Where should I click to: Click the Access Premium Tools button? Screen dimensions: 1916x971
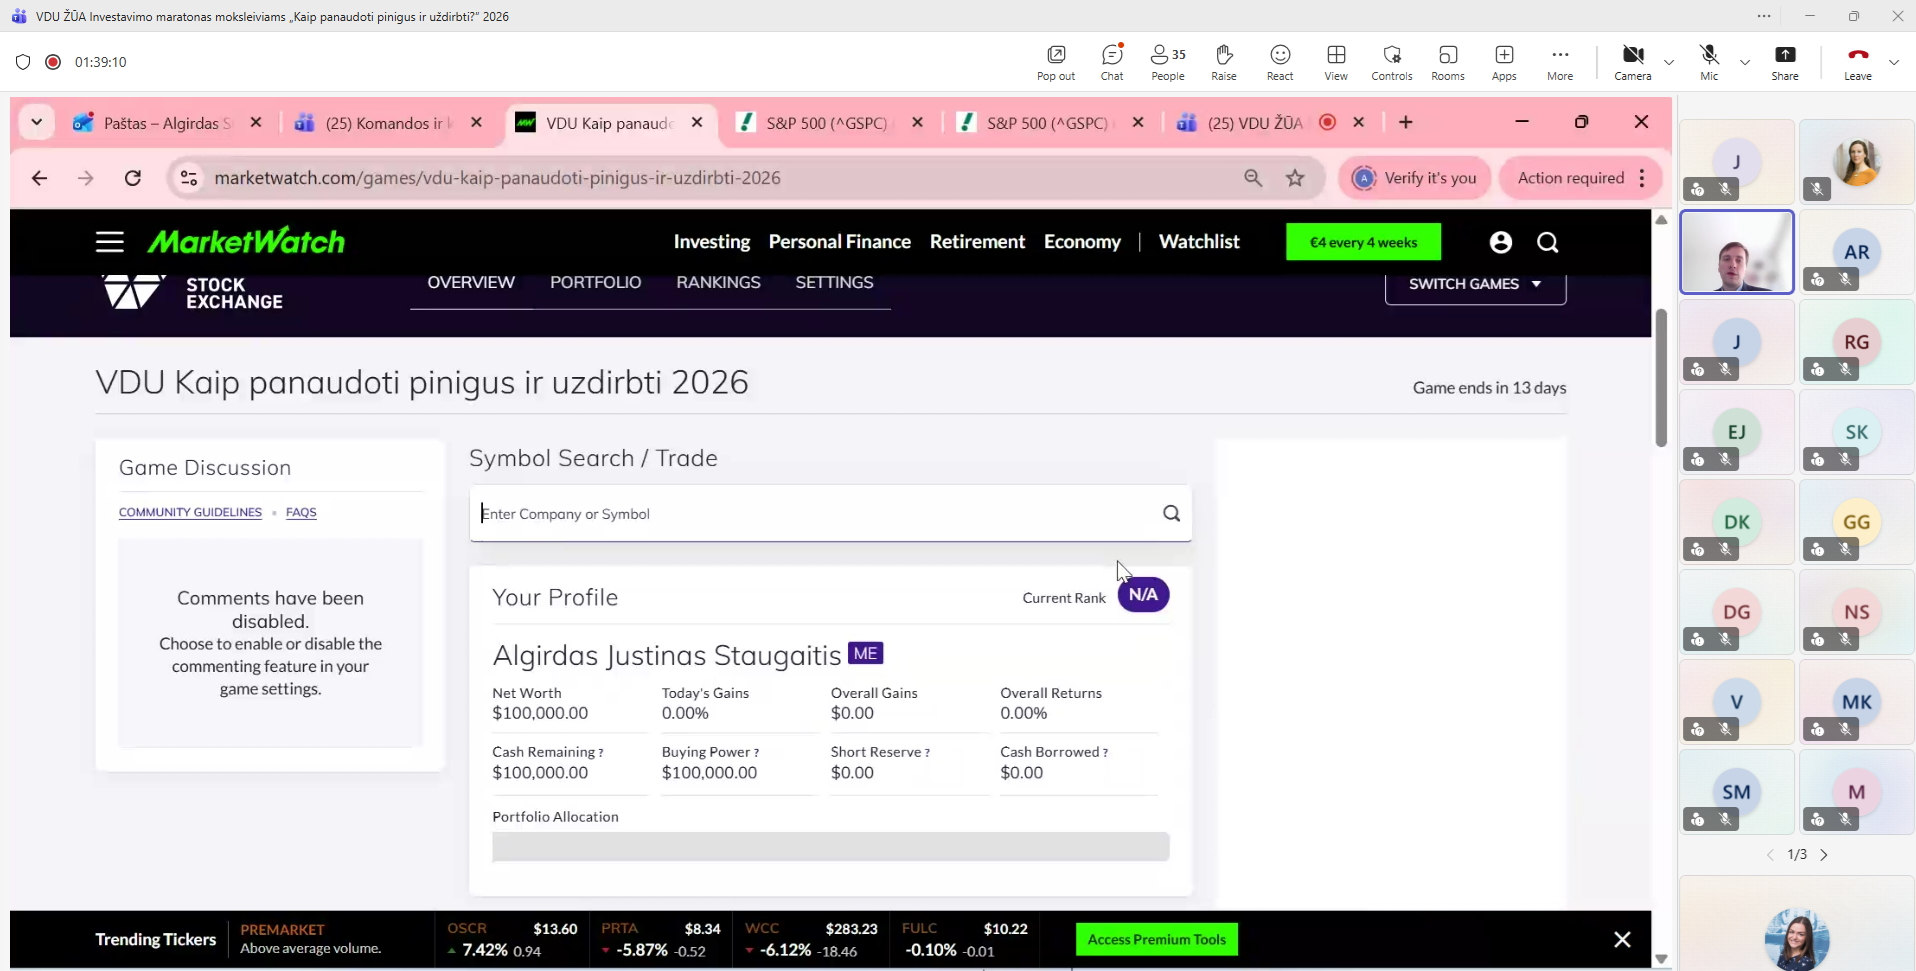[1156, 939]
